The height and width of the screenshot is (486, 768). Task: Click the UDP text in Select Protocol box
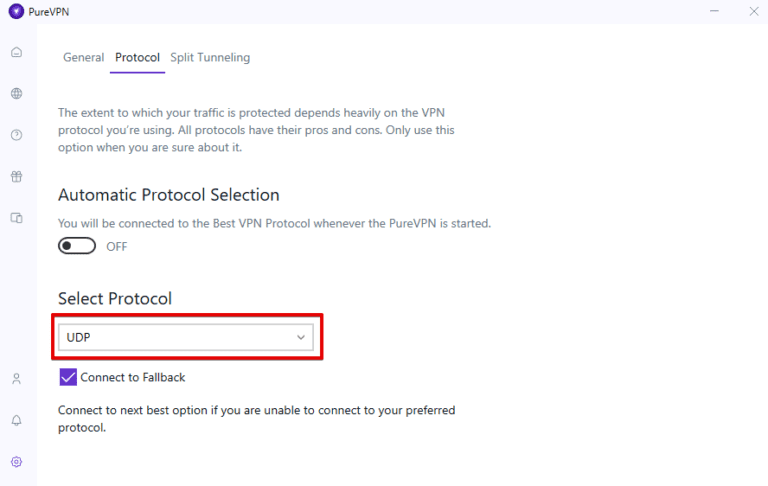tap(79, 338)
